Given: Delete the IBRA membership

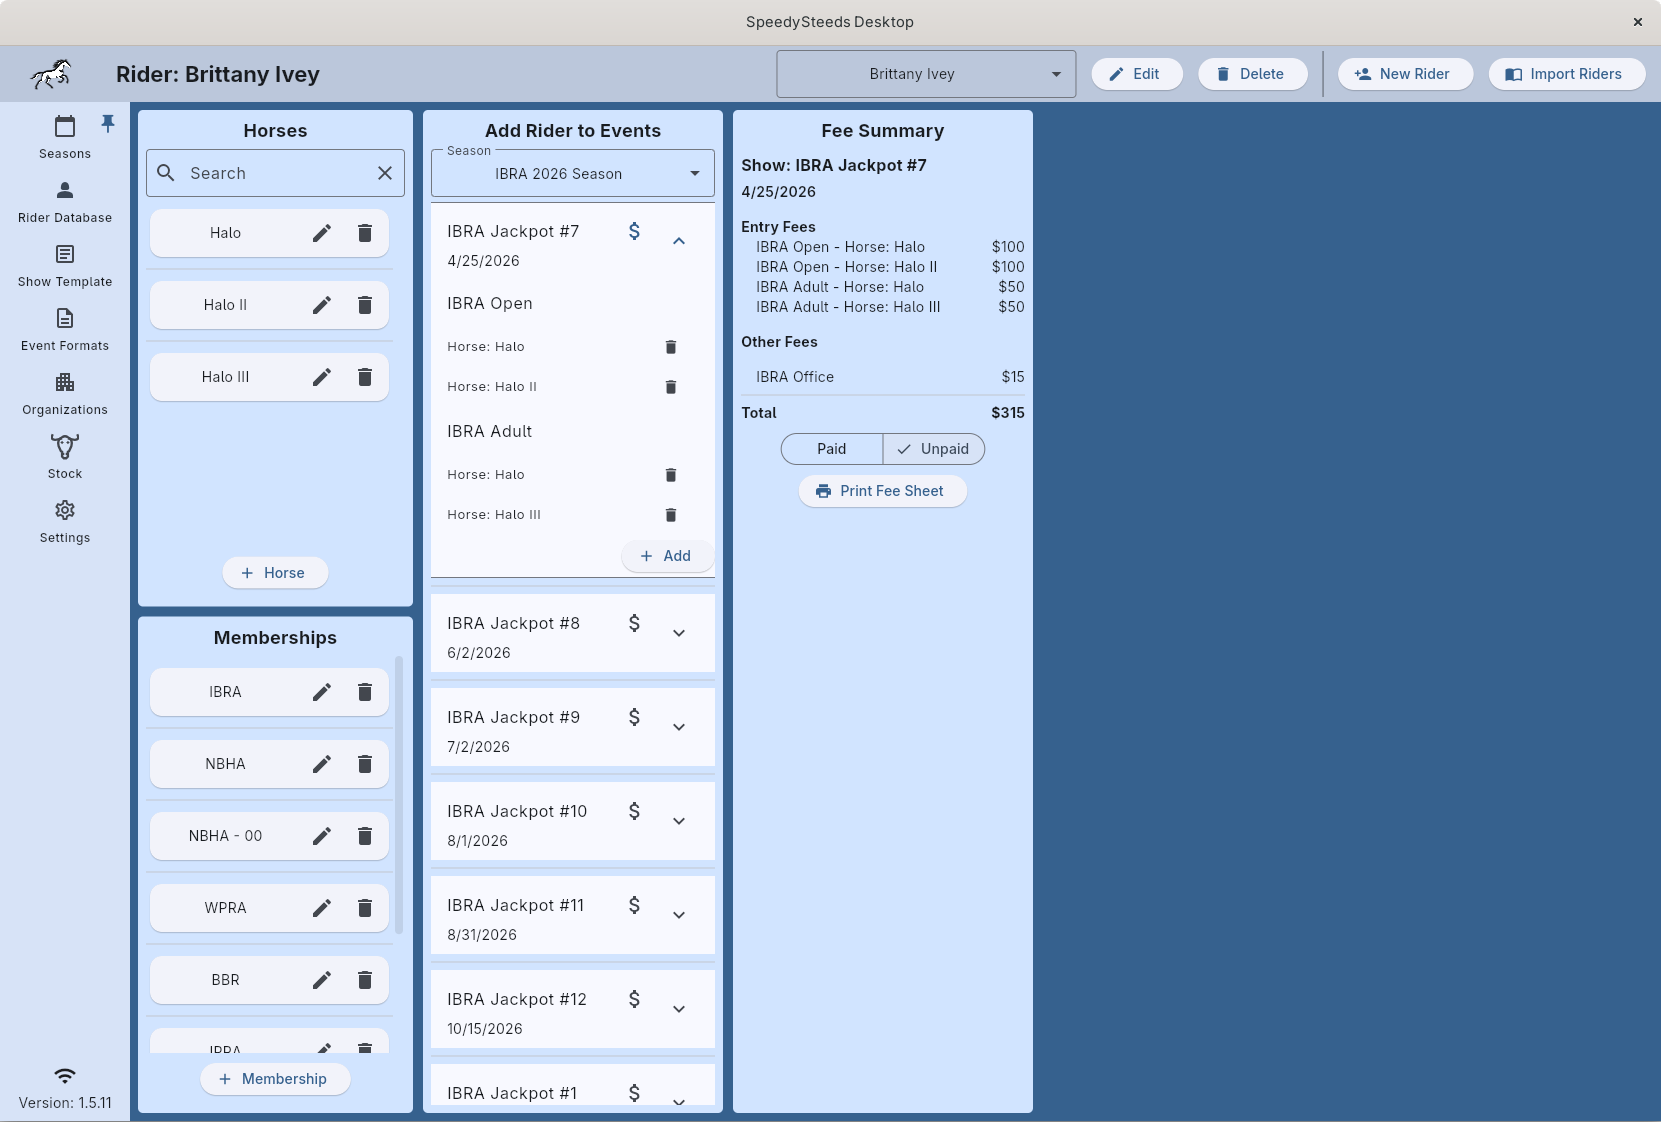Looking at the screenshot, I should point(365,692).
